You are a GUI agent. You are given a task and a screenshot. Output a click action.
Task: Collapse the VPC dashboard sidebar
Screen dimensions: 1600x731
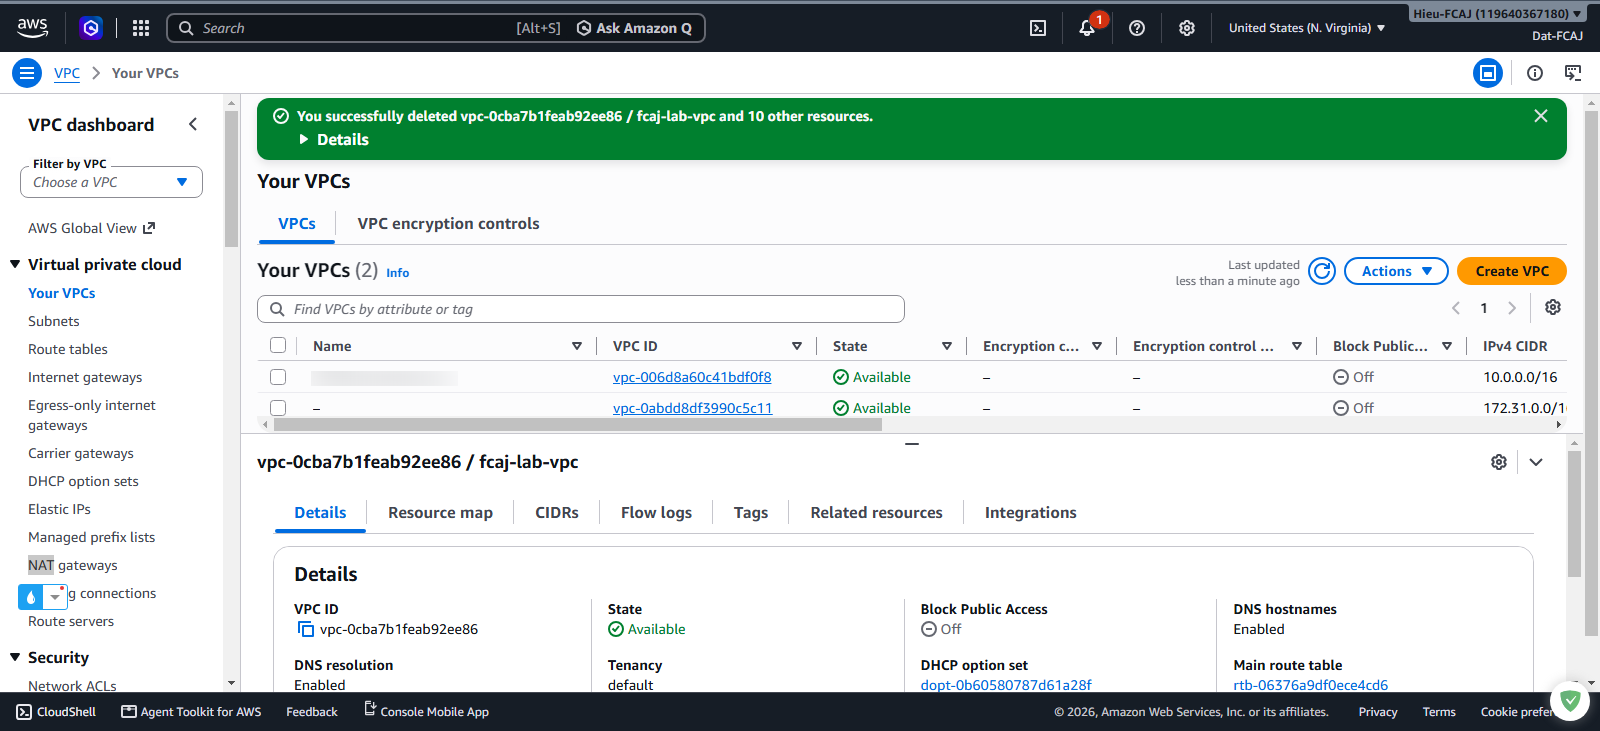(x=193, y=124)
